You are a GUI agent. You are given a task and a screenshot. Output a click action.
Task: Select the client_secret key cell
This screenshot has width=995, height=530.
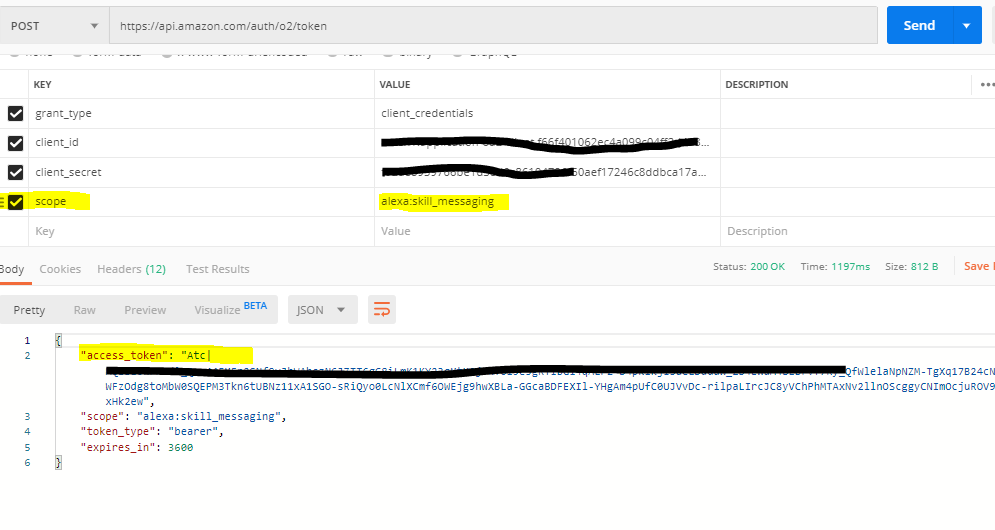tap(201, 172)
